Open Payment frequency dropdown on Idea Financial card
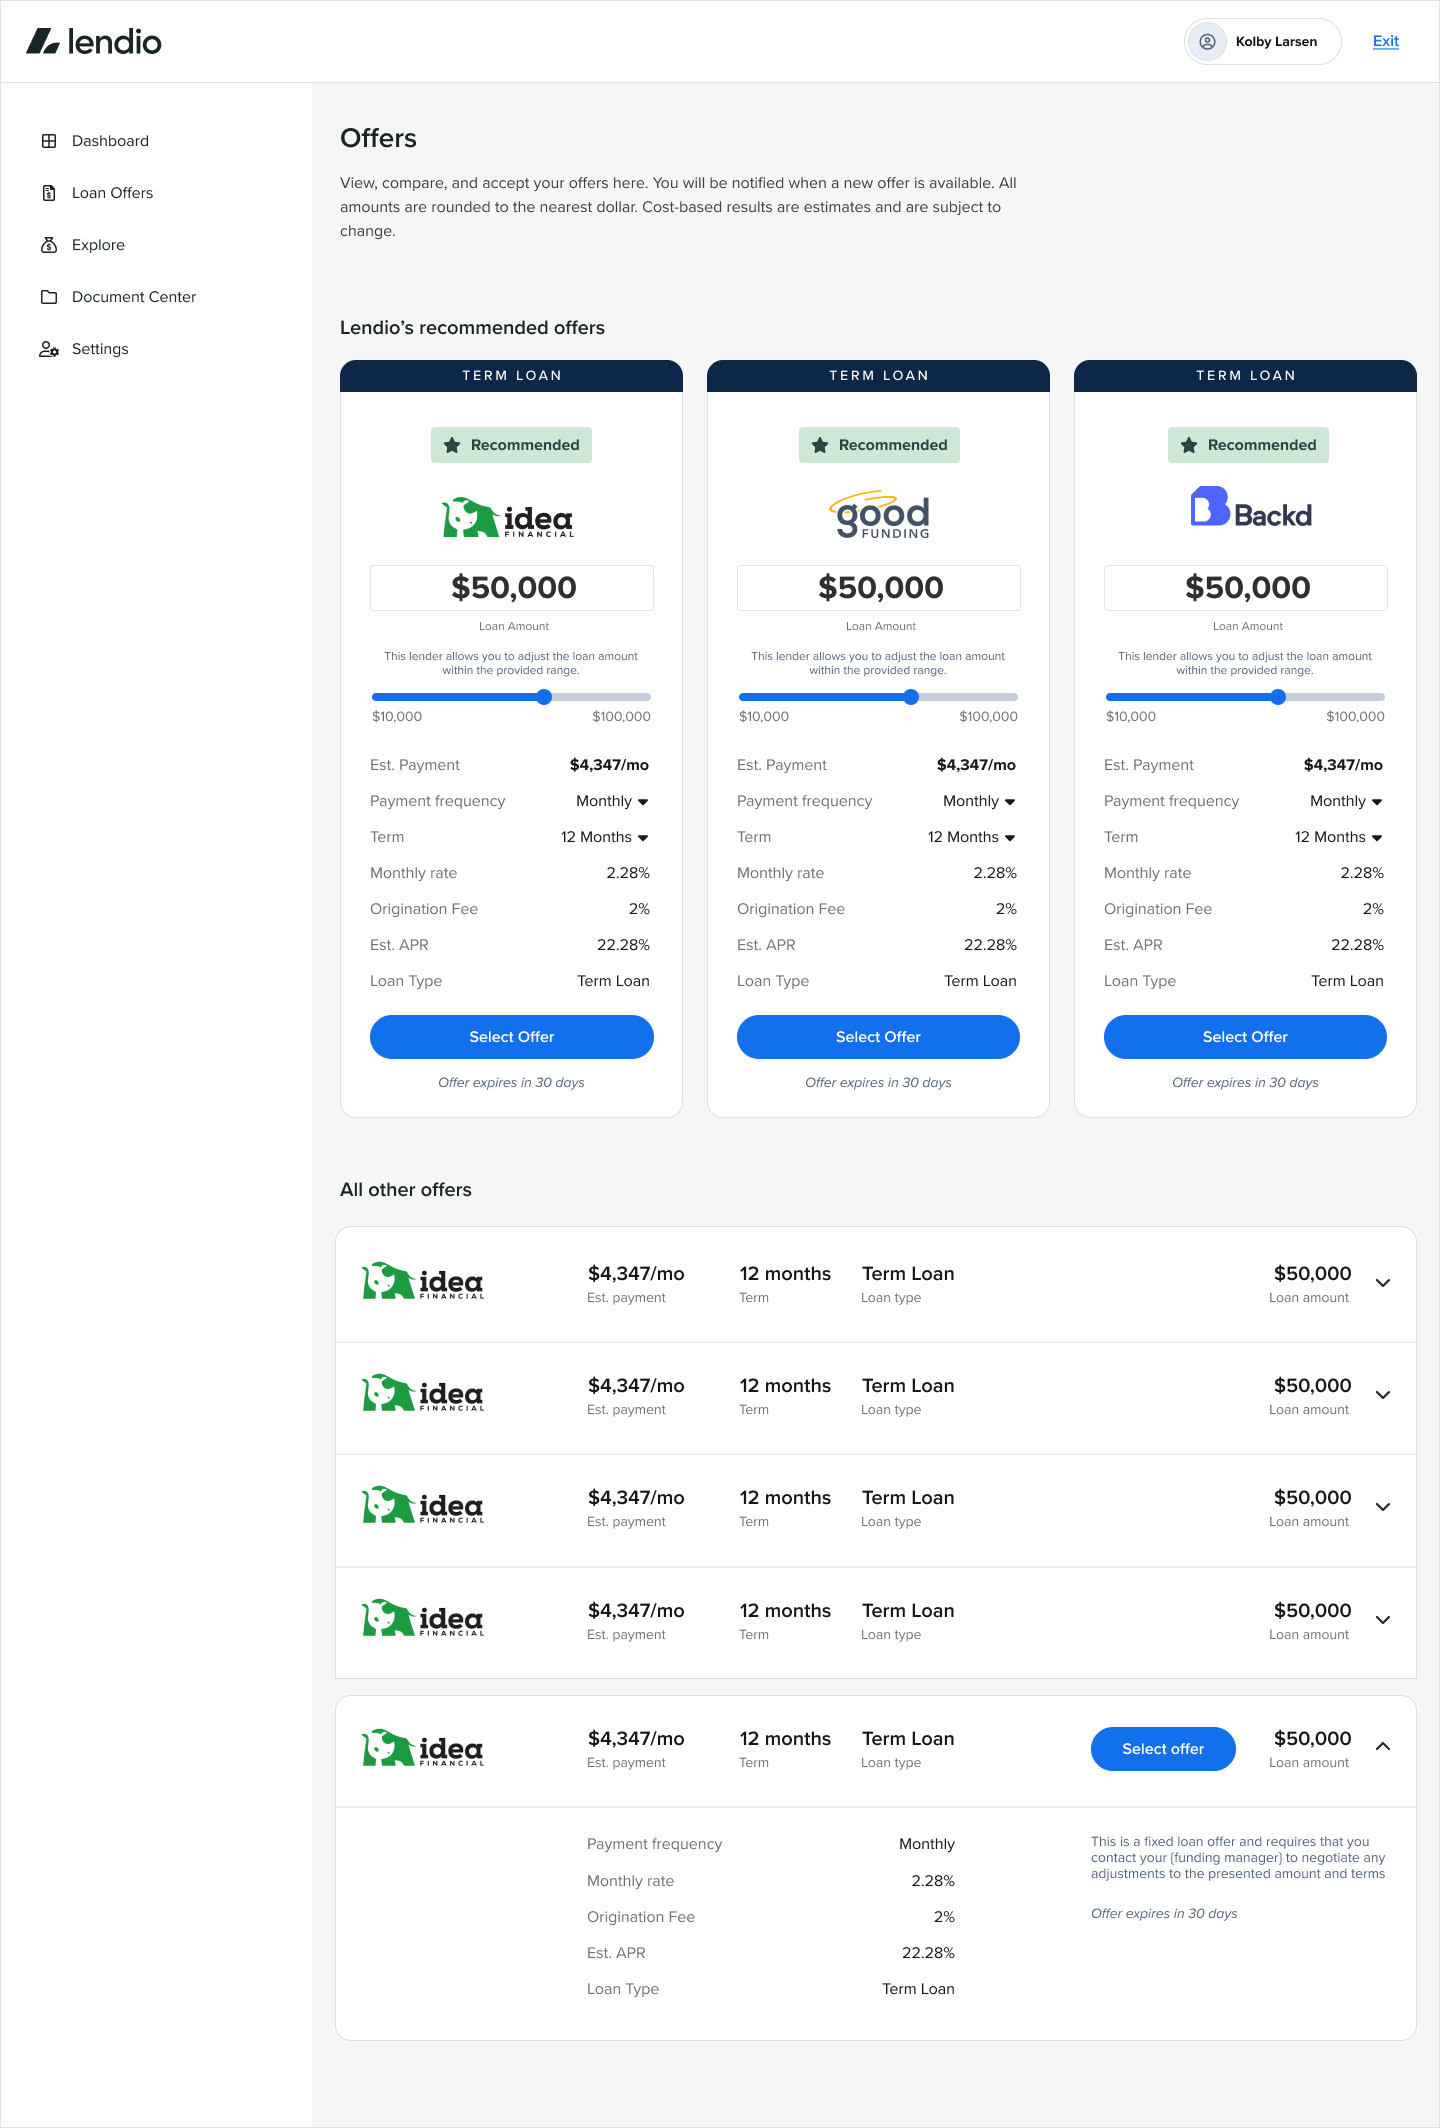Viewport: 1440px width, 2128px height. [612, 801]
